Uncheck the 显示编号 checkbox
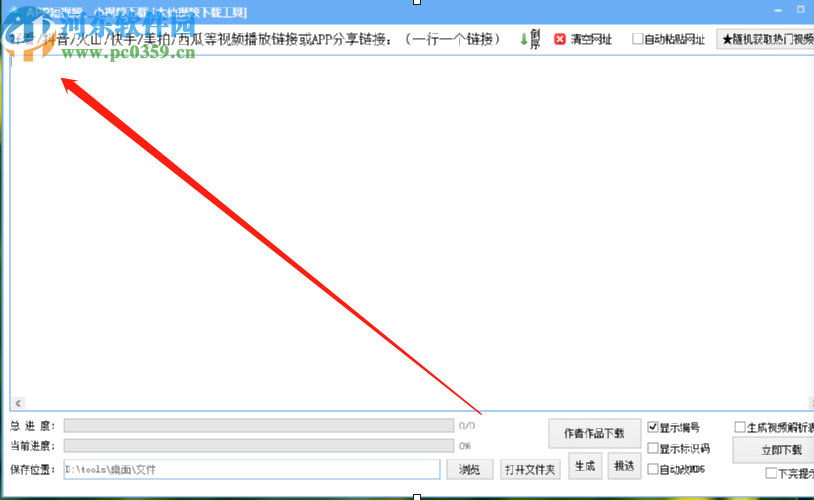The height and width of the screenshot is (500, 814). click(x=653, y=427)
